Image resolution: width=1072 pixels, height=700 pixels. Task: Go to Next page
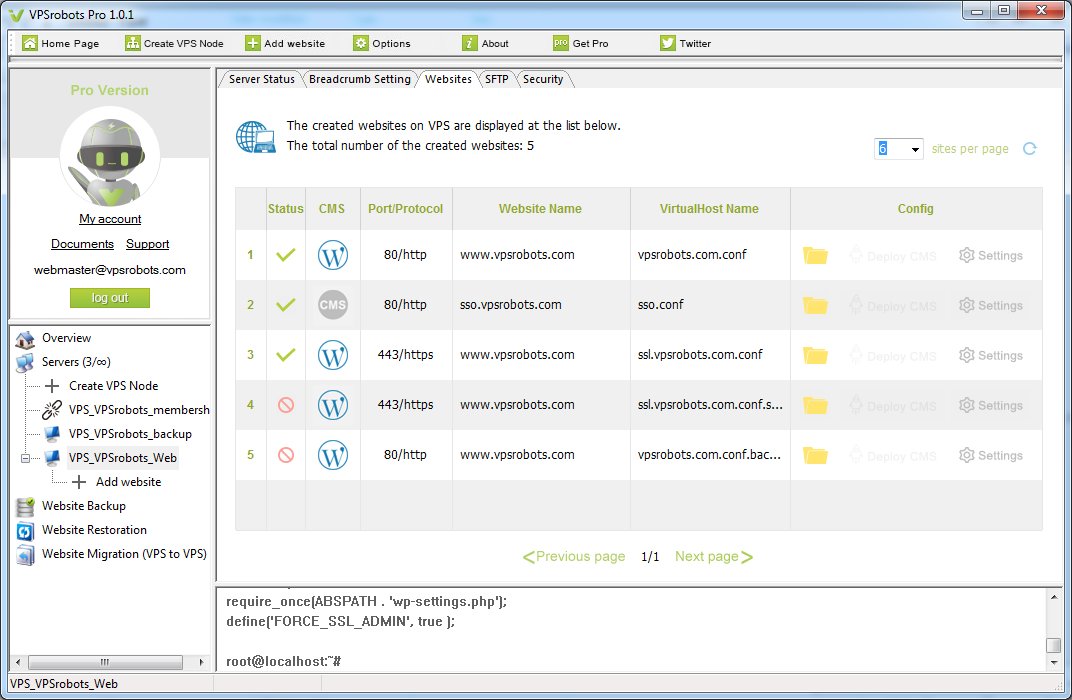[x=714, y=557]
